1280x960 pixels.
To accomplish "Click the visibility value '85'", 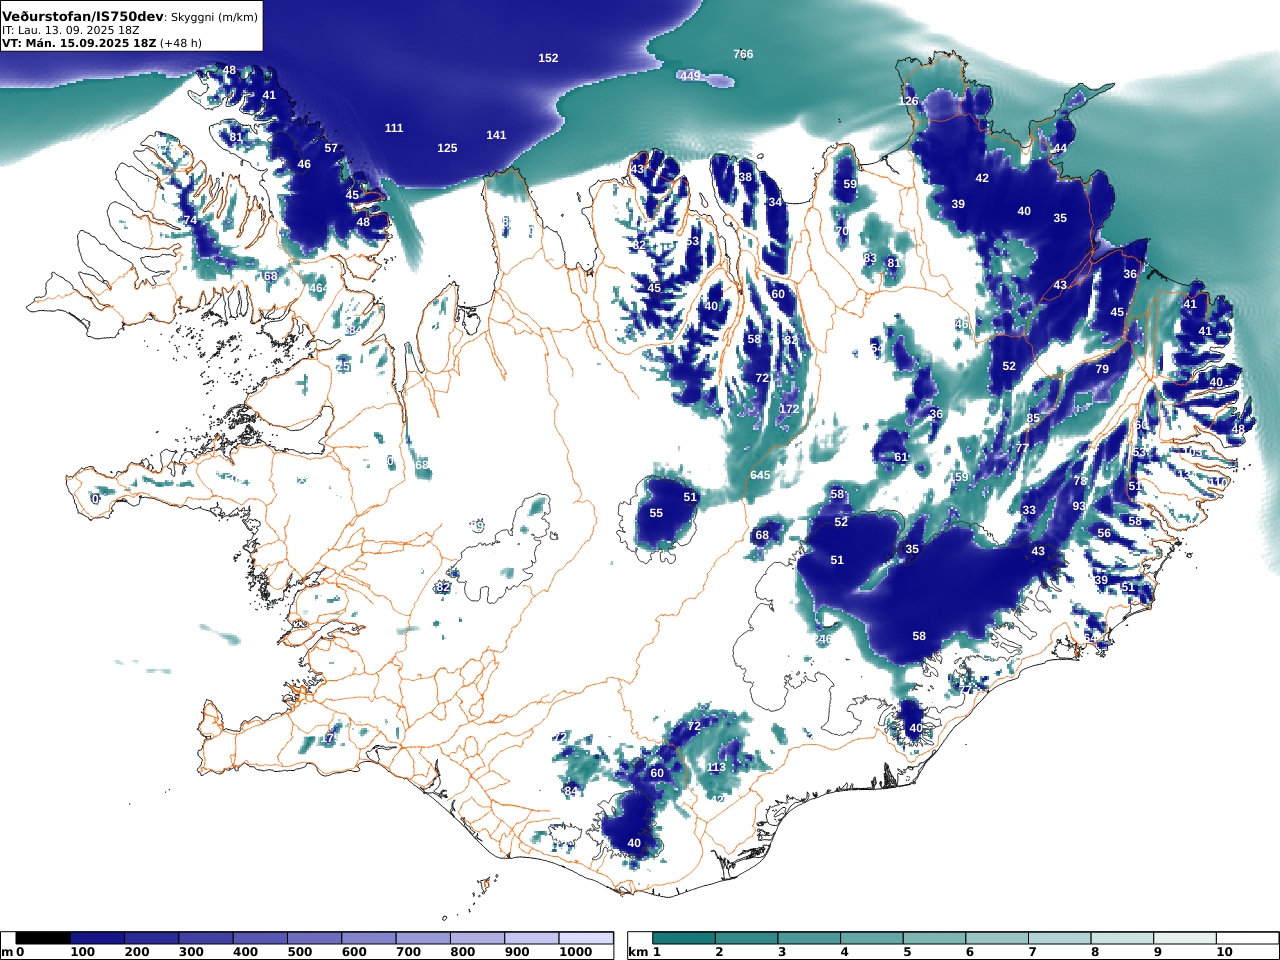I will pyautogui.click(x=1033, y=418).
